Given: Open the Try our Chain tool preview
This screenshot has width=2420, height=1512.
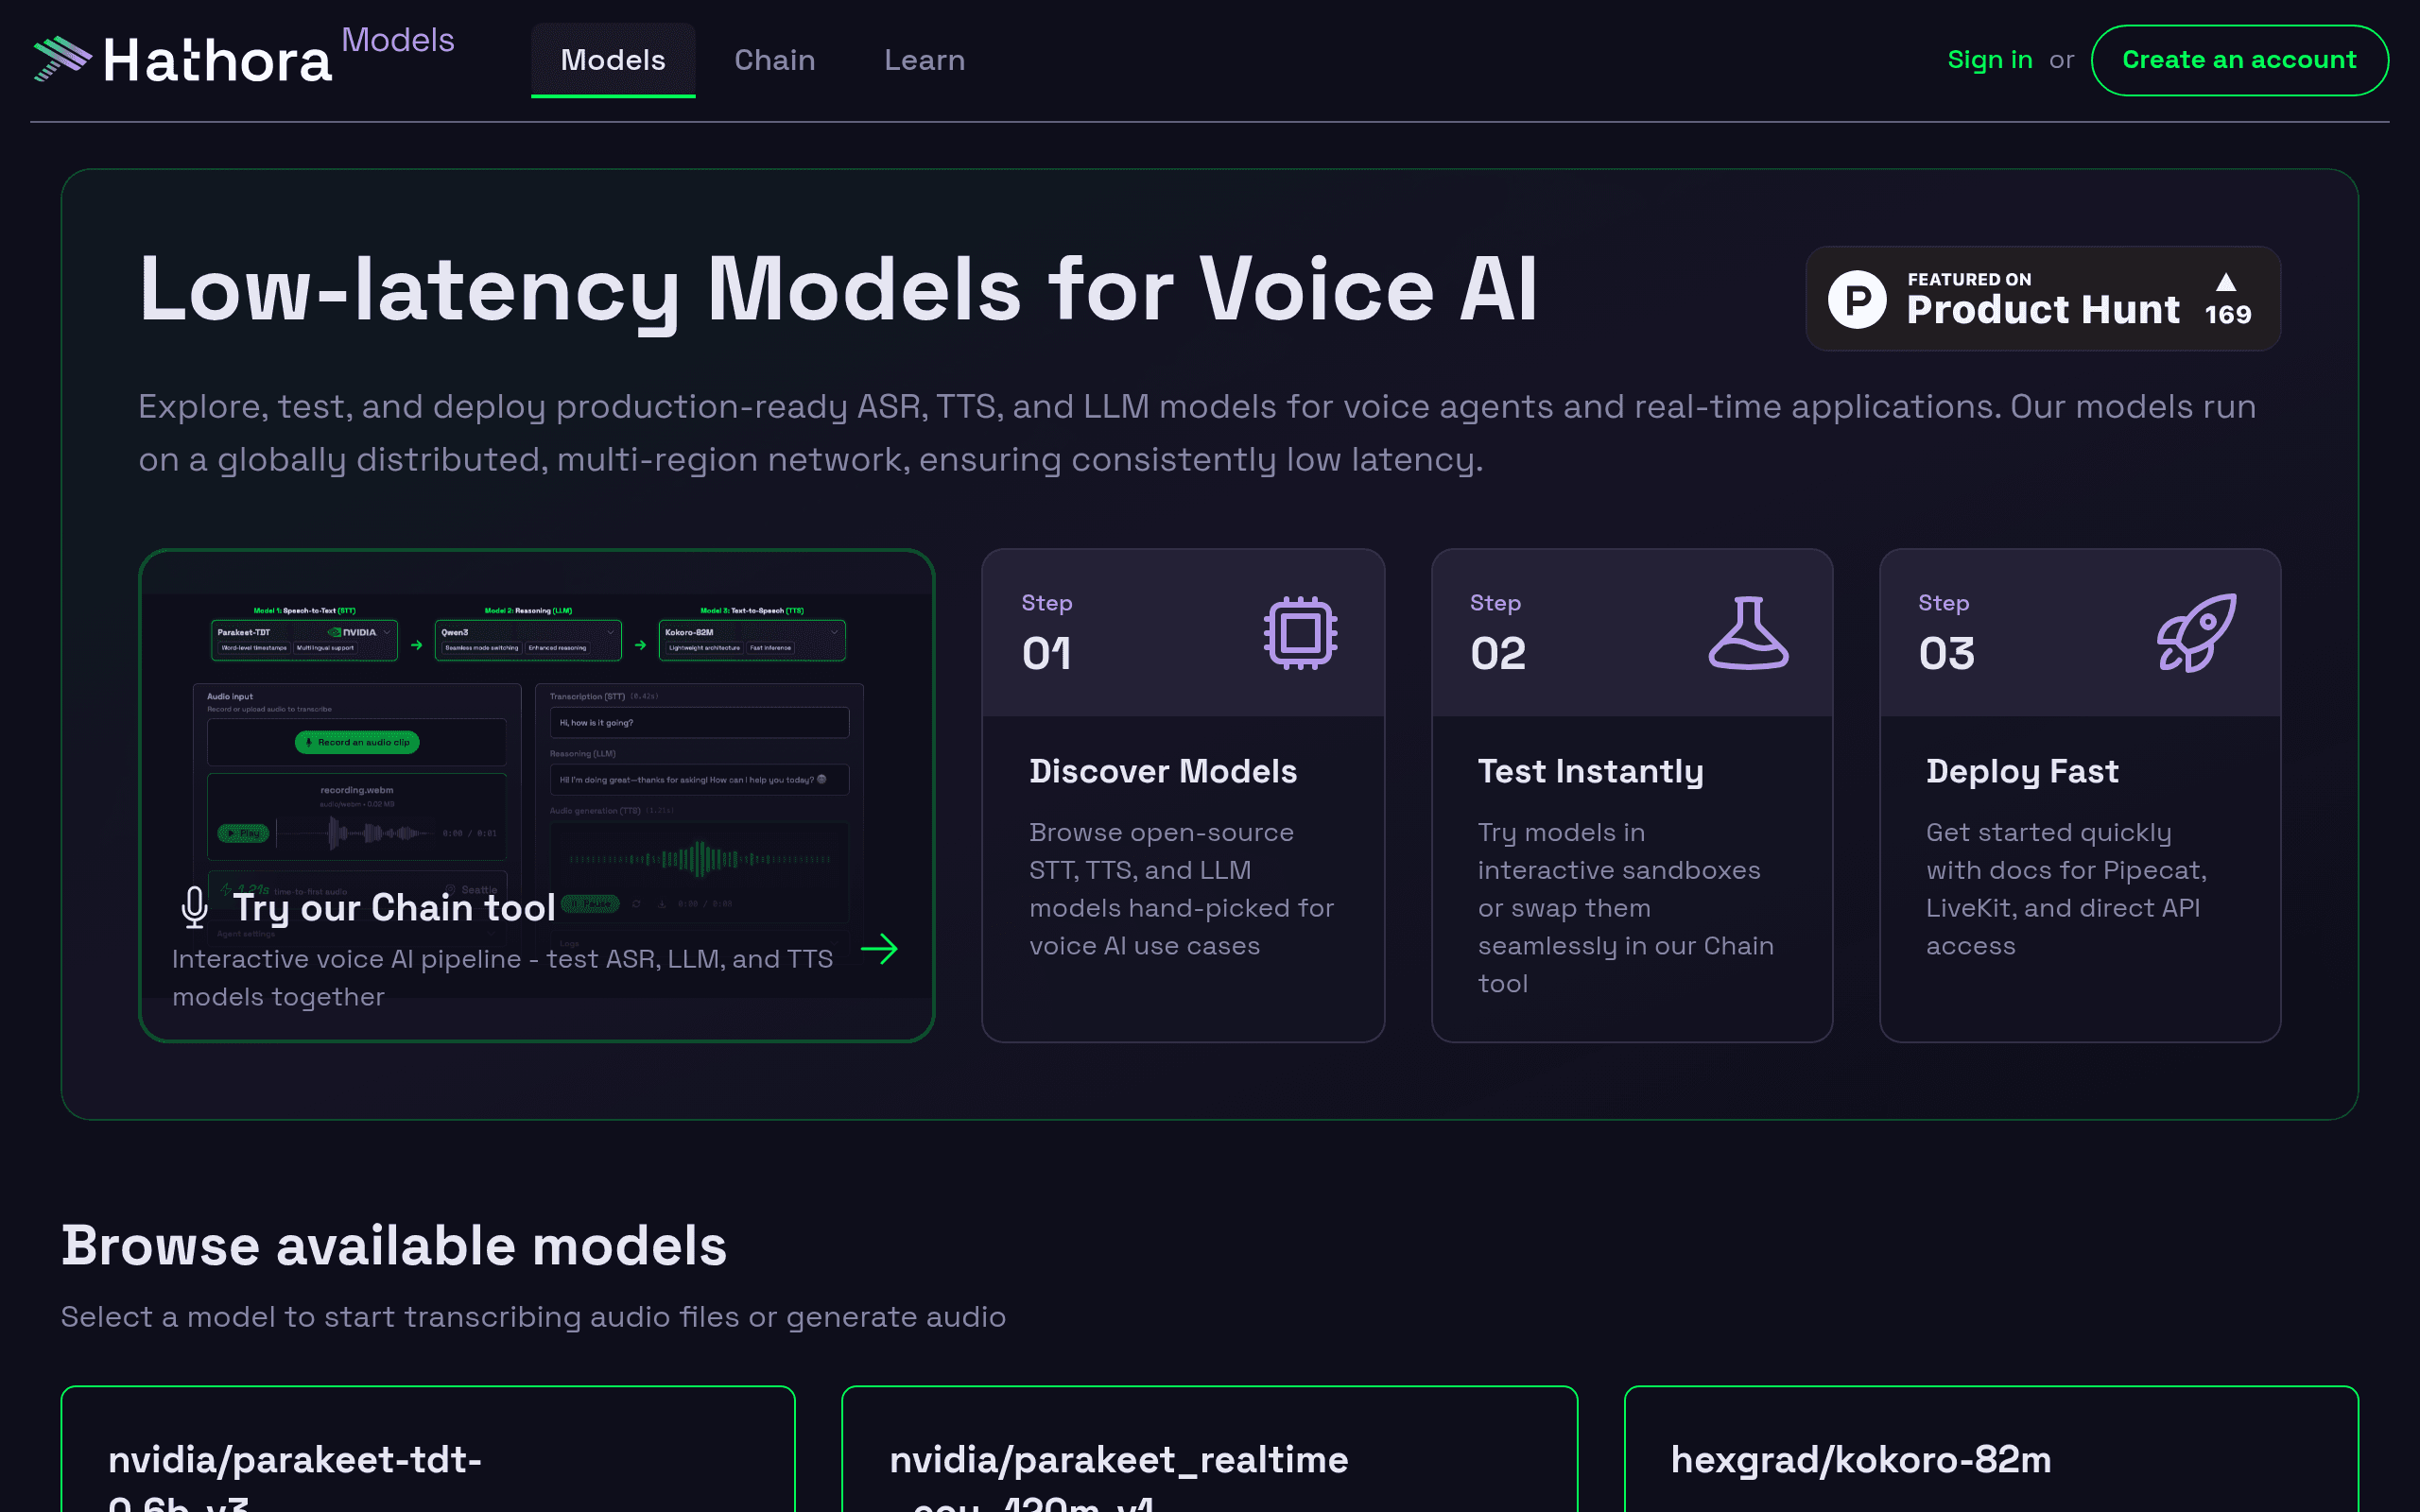Looking at the screenshot, I should click(x=537, y=795).
